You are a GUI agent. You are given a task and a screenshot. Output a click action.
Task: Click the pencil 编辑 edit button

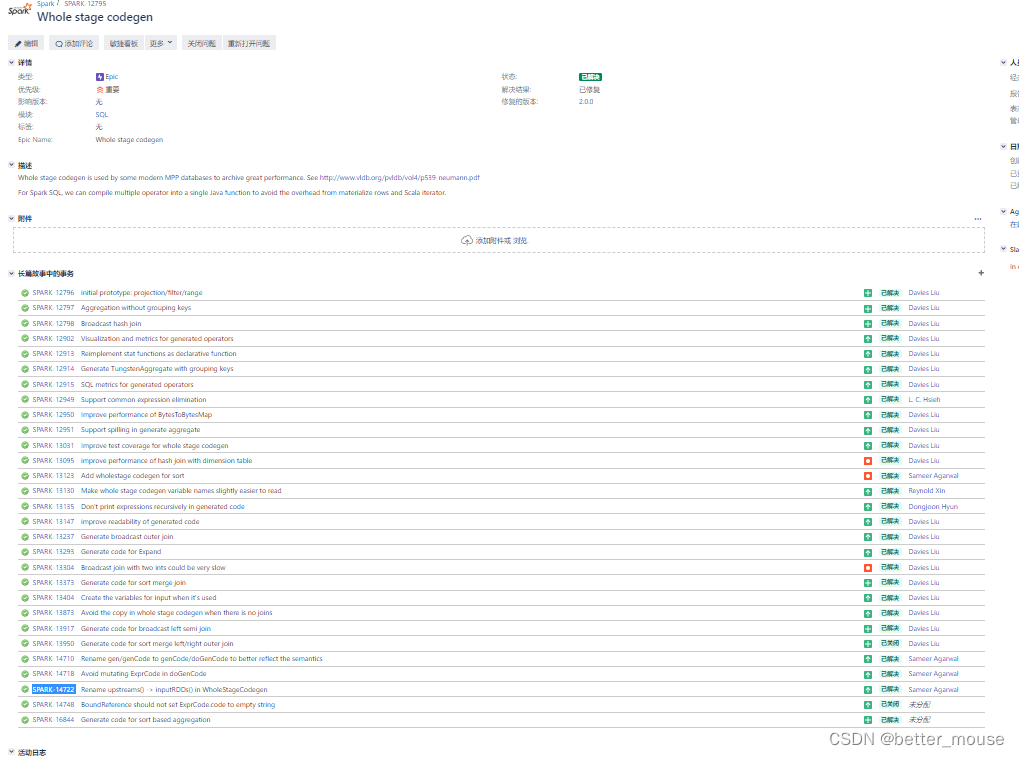(26, 44)
